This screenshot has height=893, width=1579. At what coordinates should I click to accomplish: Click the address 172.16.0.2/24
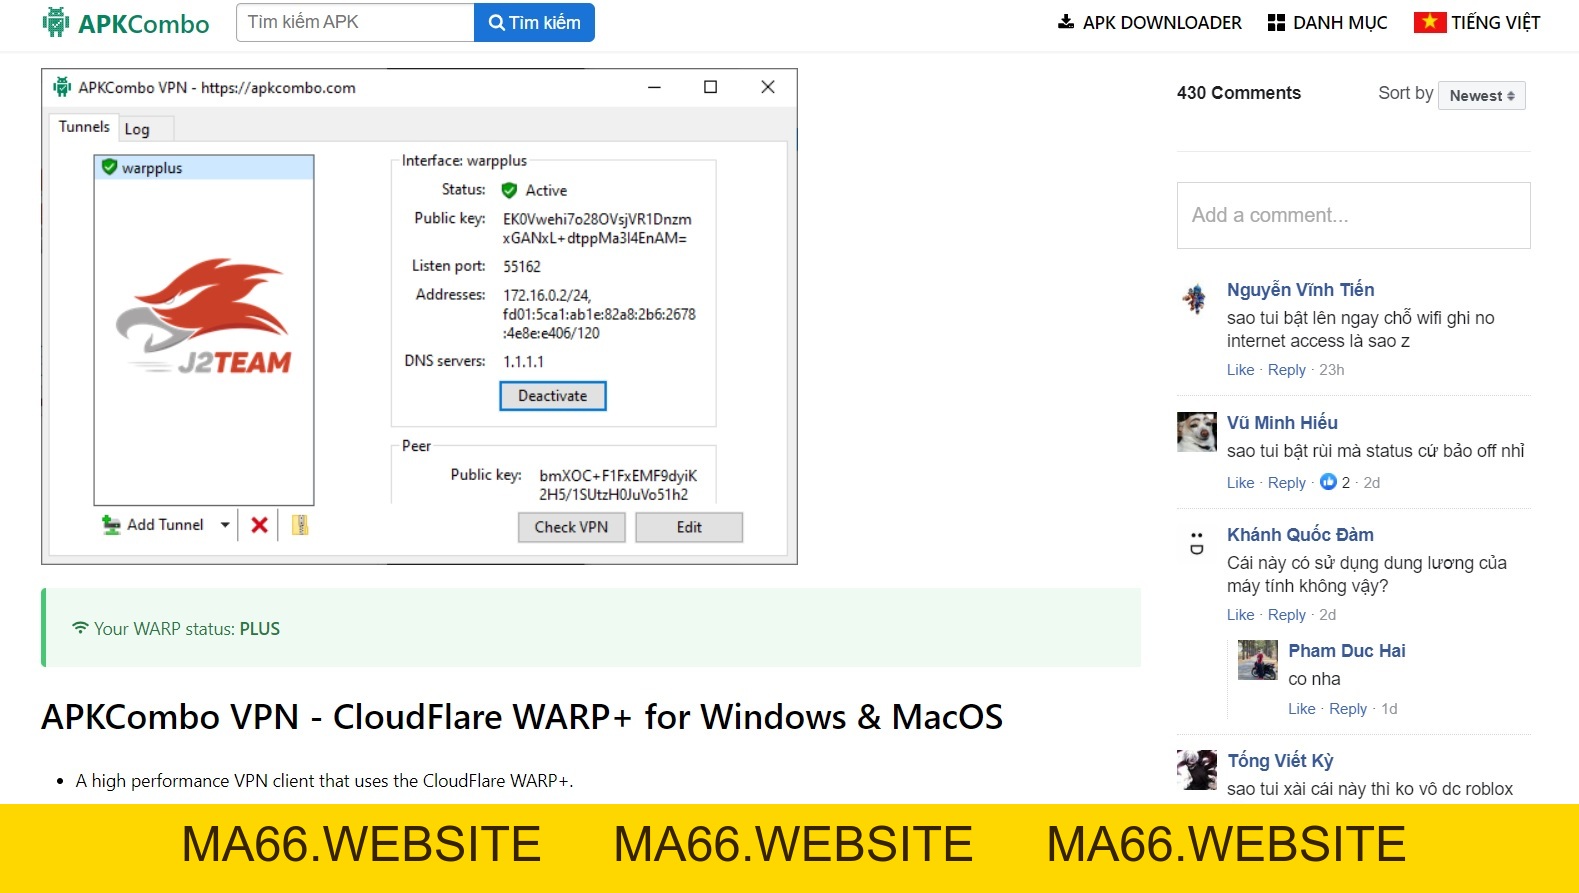click(547, 296)
